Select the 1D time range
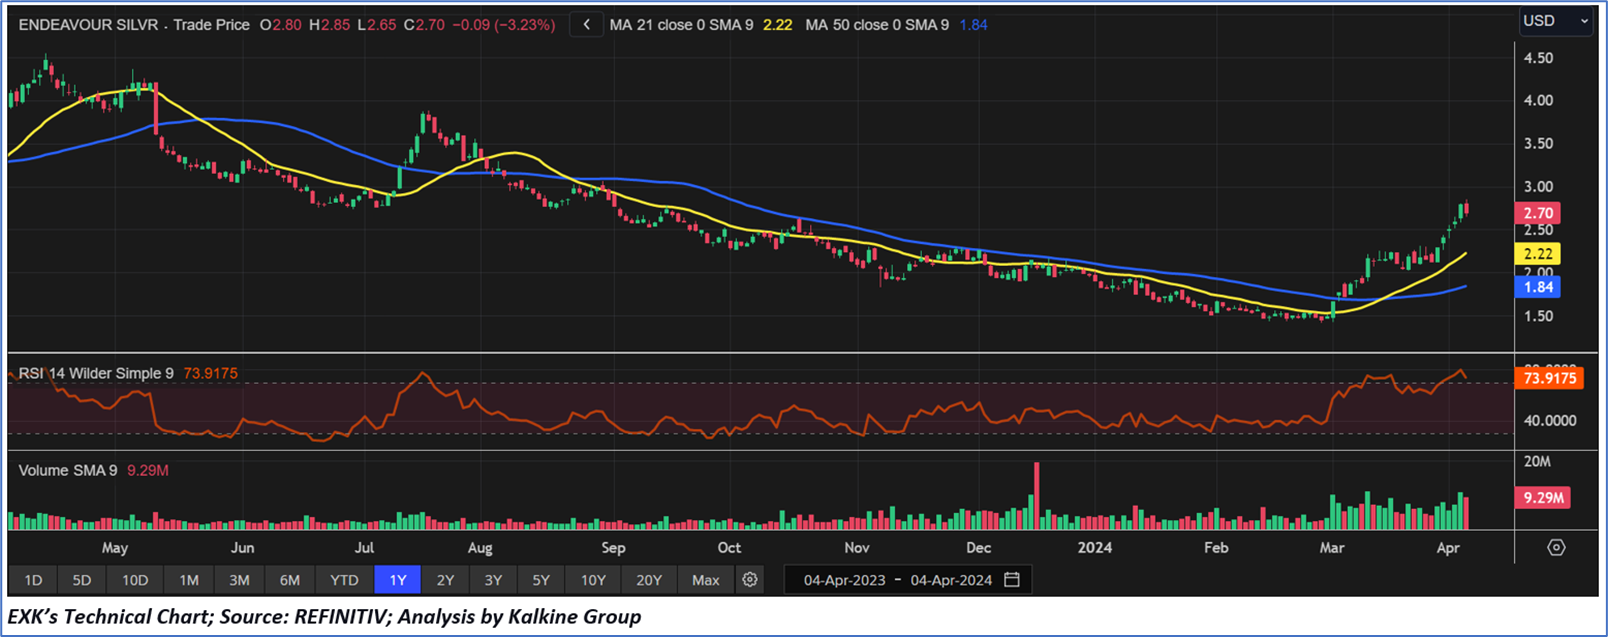 tap(33, 580)
